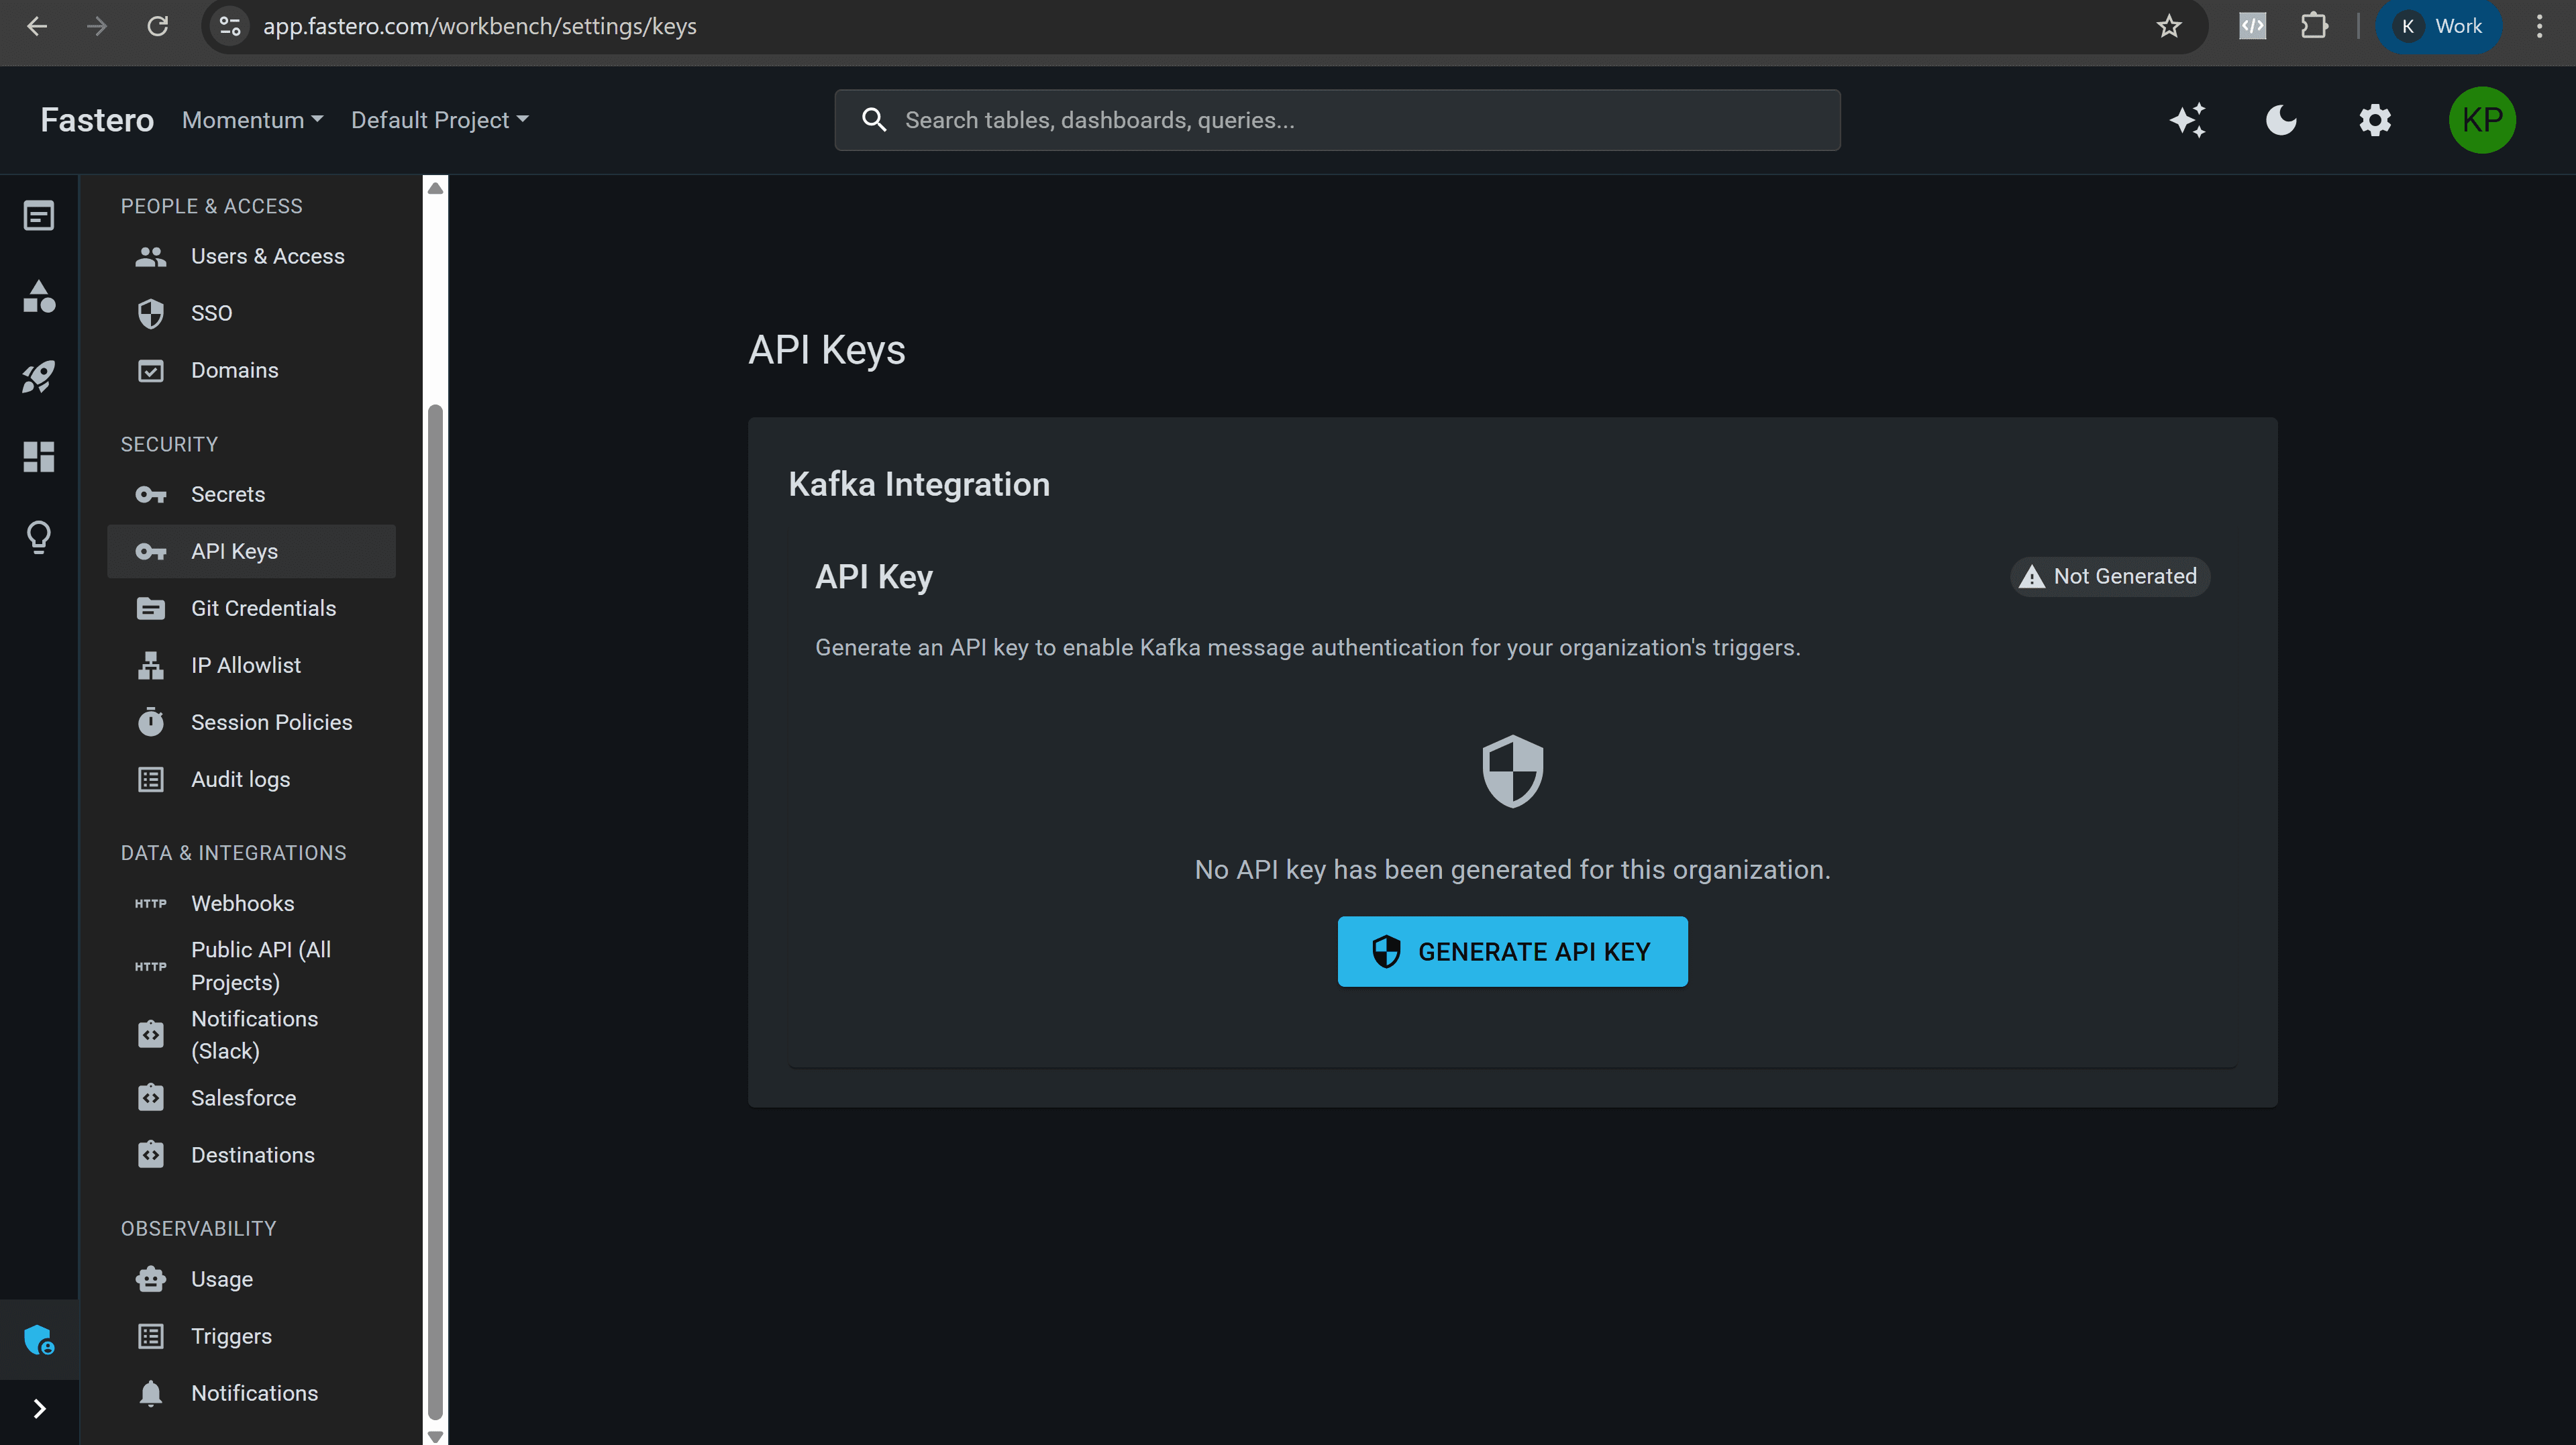Open the IP Allowlist settings
The height and width of the screenshot is (1445, 2576).
(x=246, y=664)
